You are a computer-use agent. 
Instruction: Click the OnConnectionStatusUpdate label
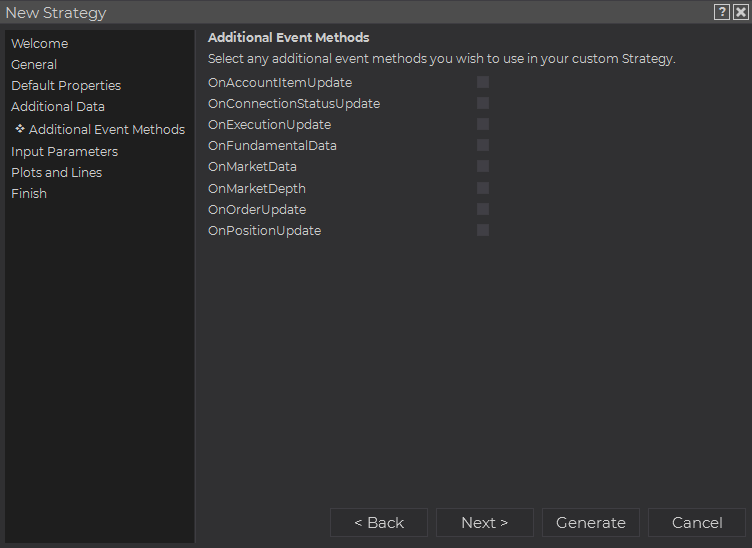coord(294,104)
